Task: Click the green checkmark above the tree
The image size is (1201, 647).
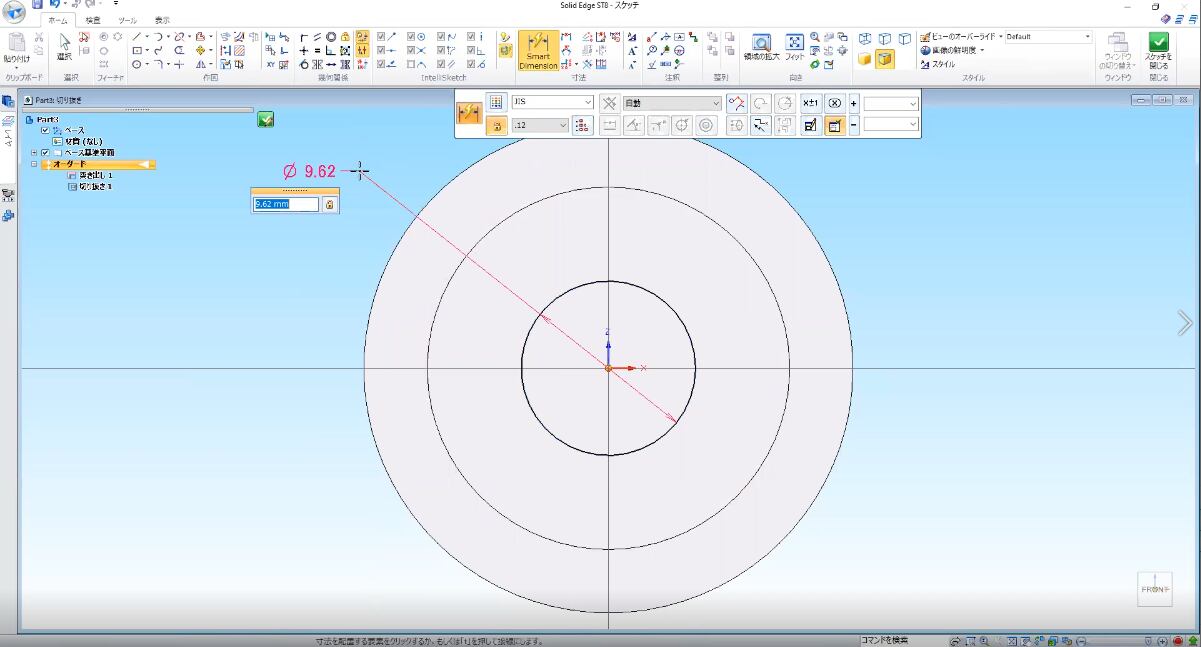Action: coord(265,120)
